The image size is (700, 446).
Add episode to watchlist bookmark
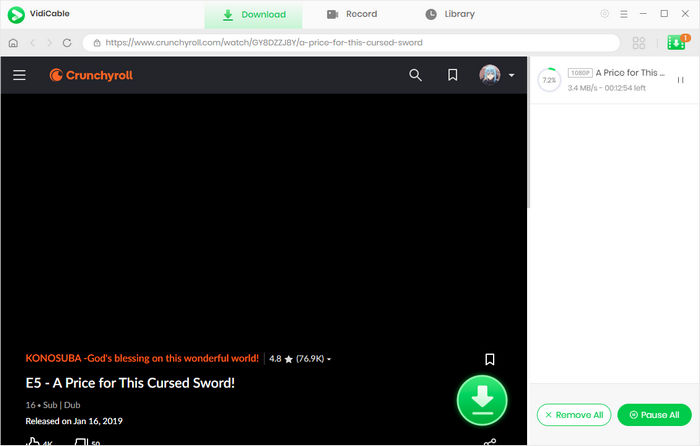(490, 359)
